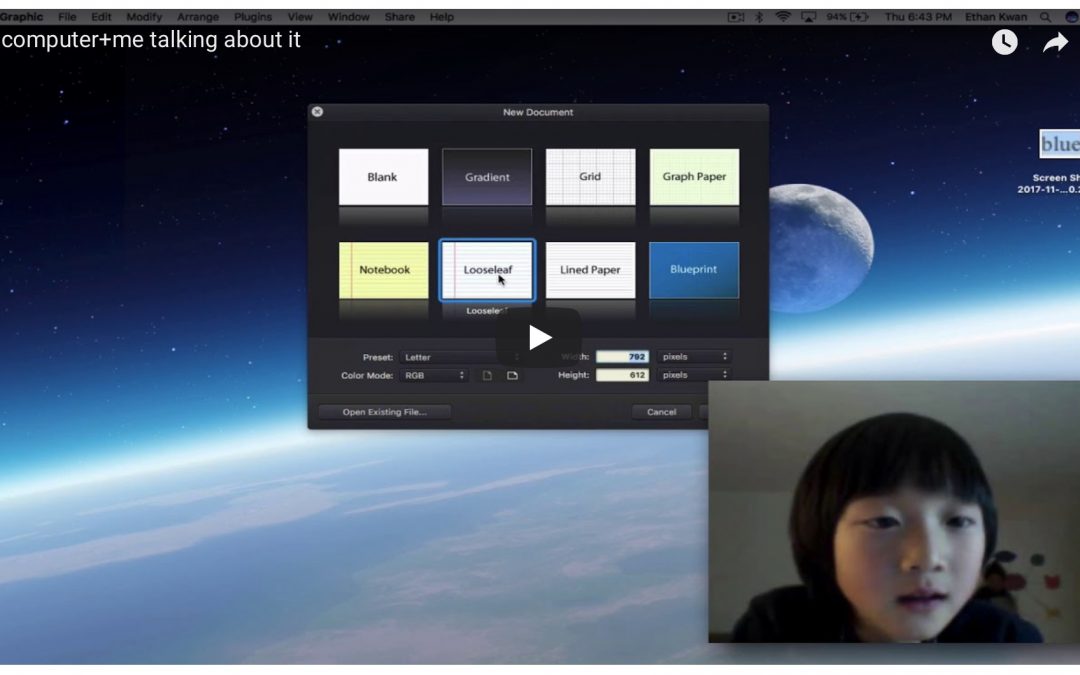This screenshot has width=1080, height=675.
Task: Click the Ethan Kwan user name
Action: tap(996, 17)
